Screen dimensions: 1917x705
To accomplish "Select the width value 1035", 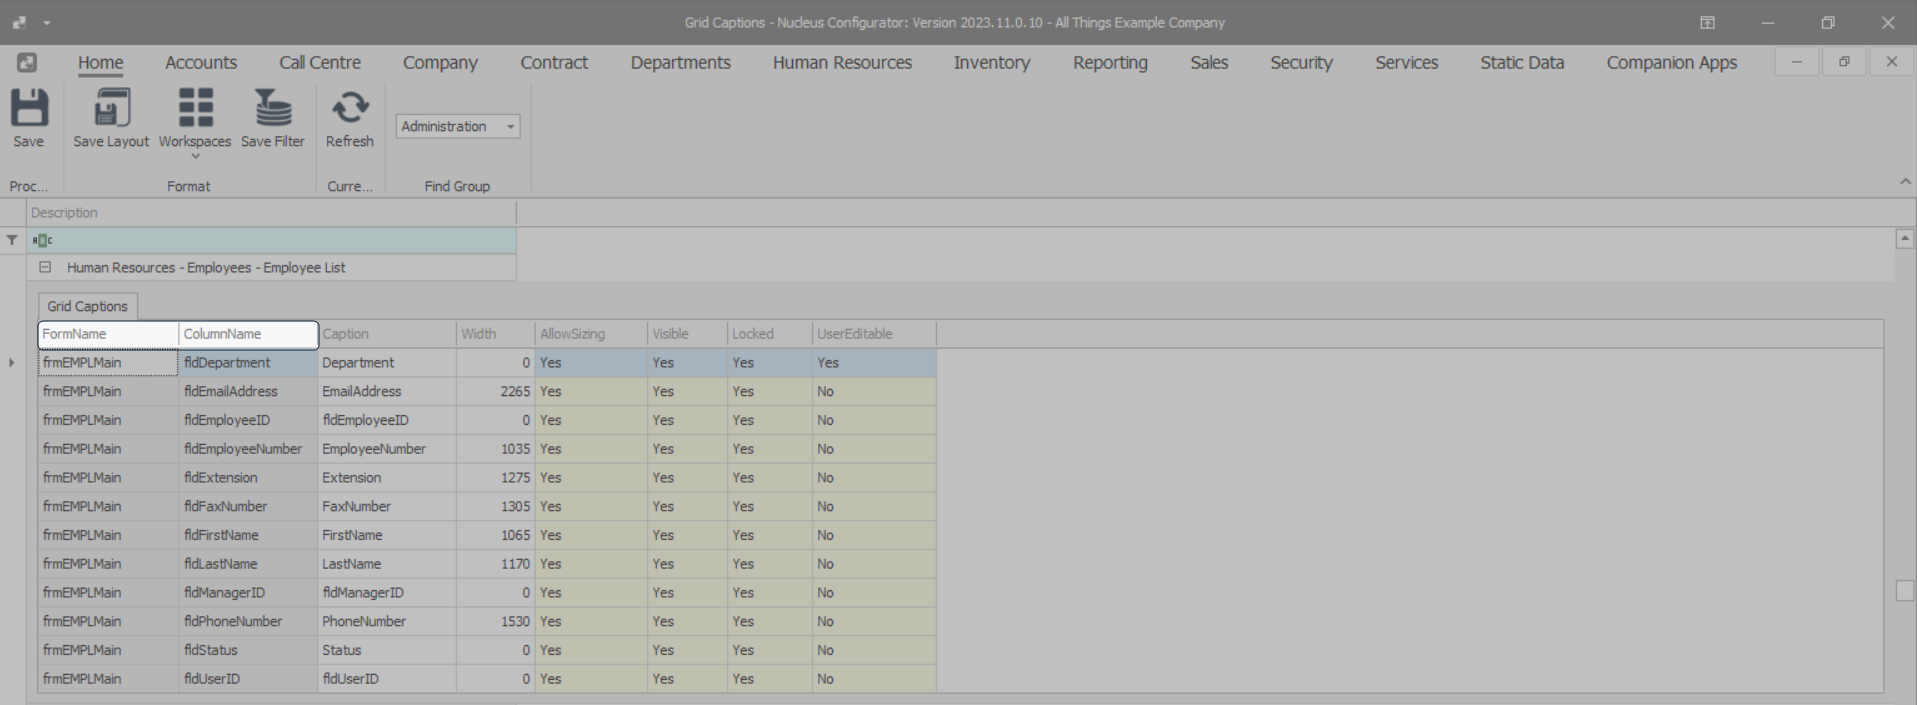I will point(496,449).
